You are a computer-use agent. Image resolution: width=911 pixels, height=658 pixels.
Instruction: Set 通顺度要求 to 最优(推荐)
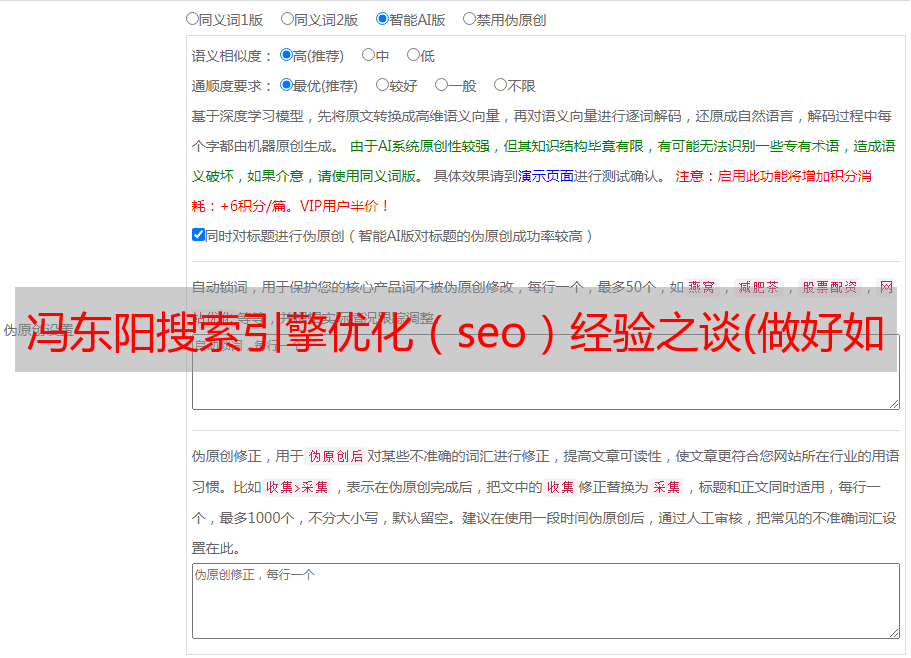(286, 85)
